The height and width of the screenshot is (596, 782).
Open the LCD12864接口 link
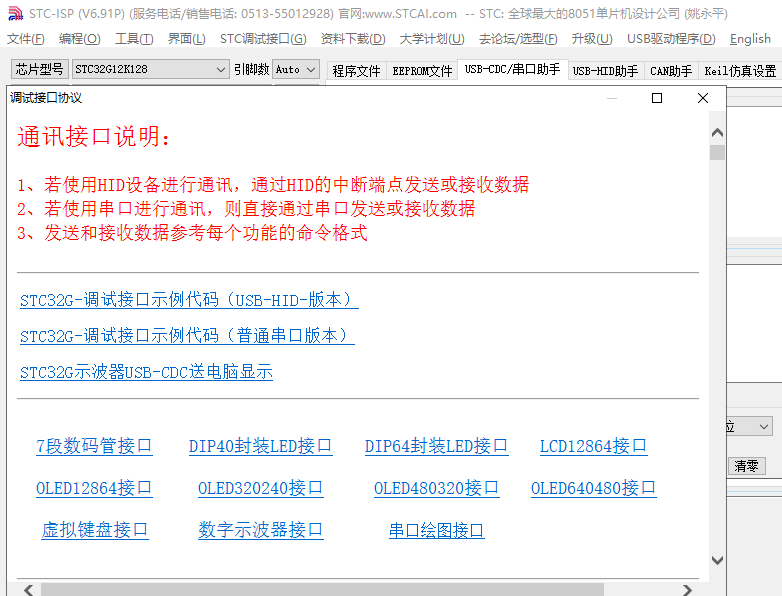[x=593, y=446]
